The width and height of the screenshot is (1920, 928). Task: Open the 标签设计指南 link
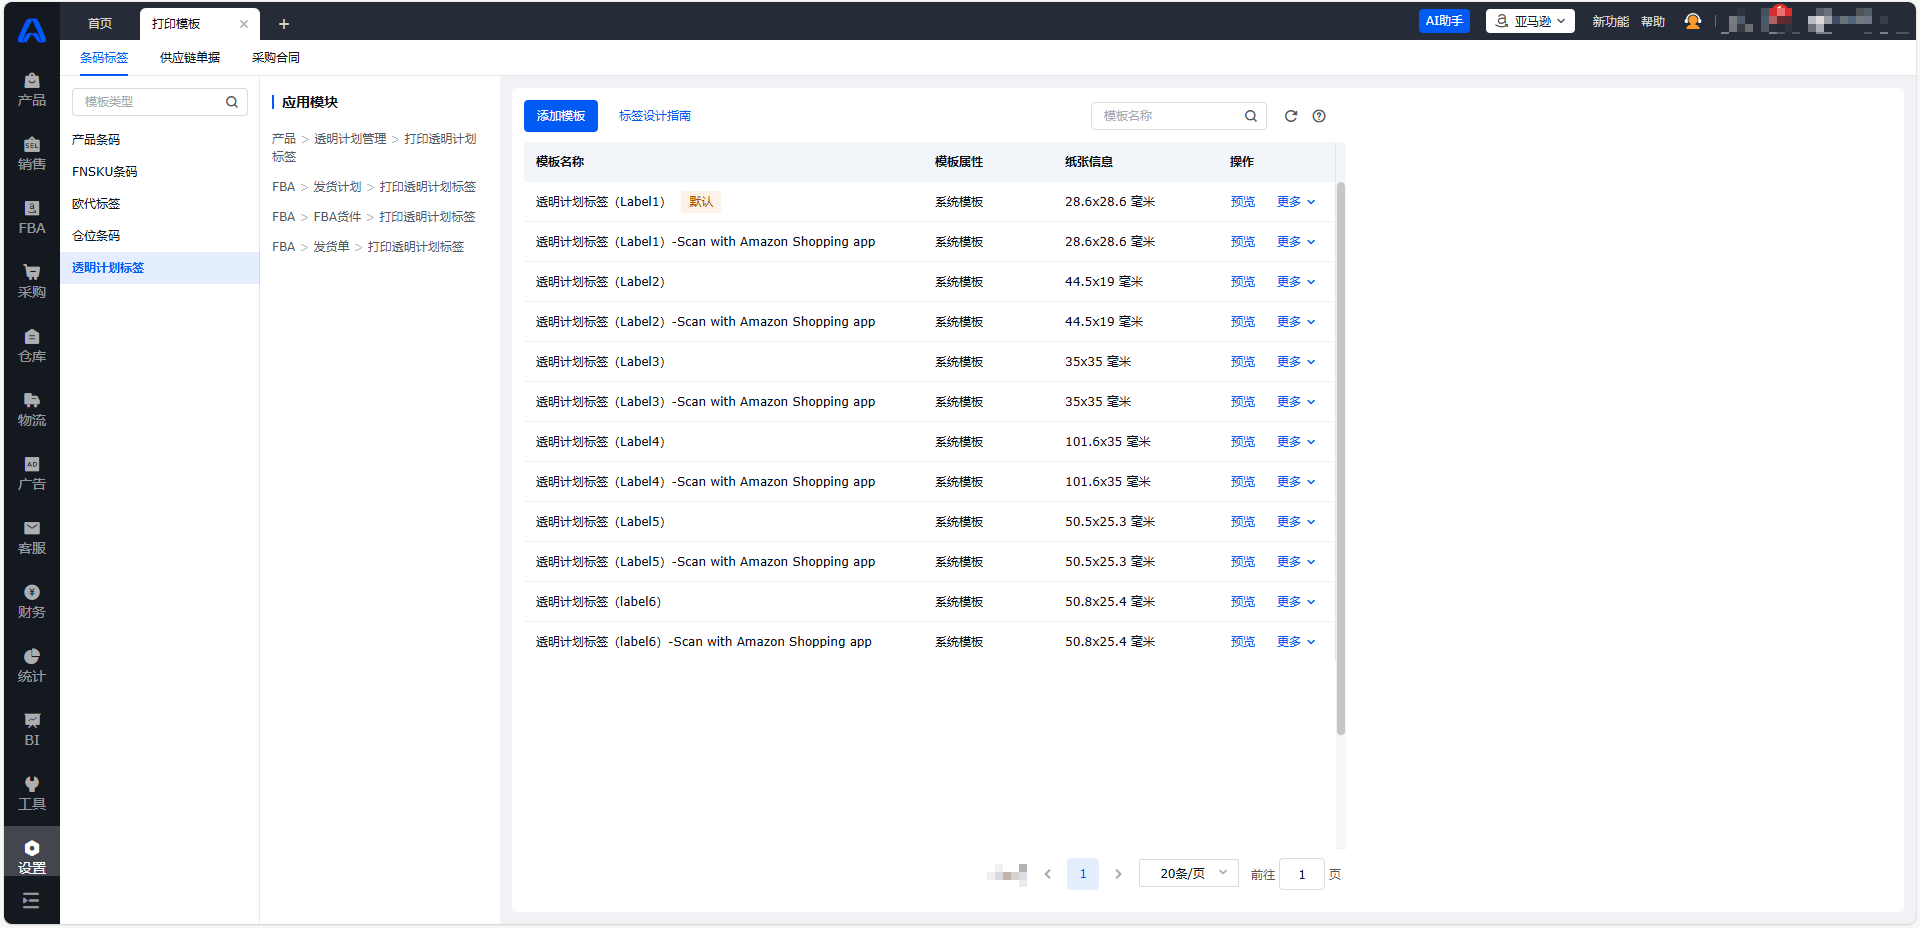click(x=655, y=116)
